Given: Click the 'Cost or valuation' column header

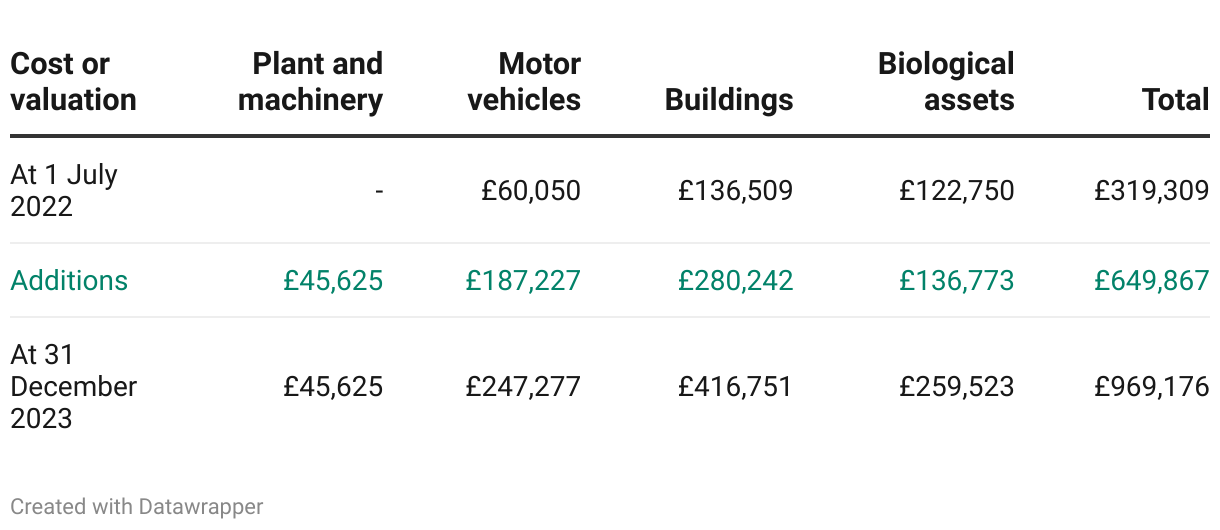Looking at the screenshot, I should click(x=73, y=82).
